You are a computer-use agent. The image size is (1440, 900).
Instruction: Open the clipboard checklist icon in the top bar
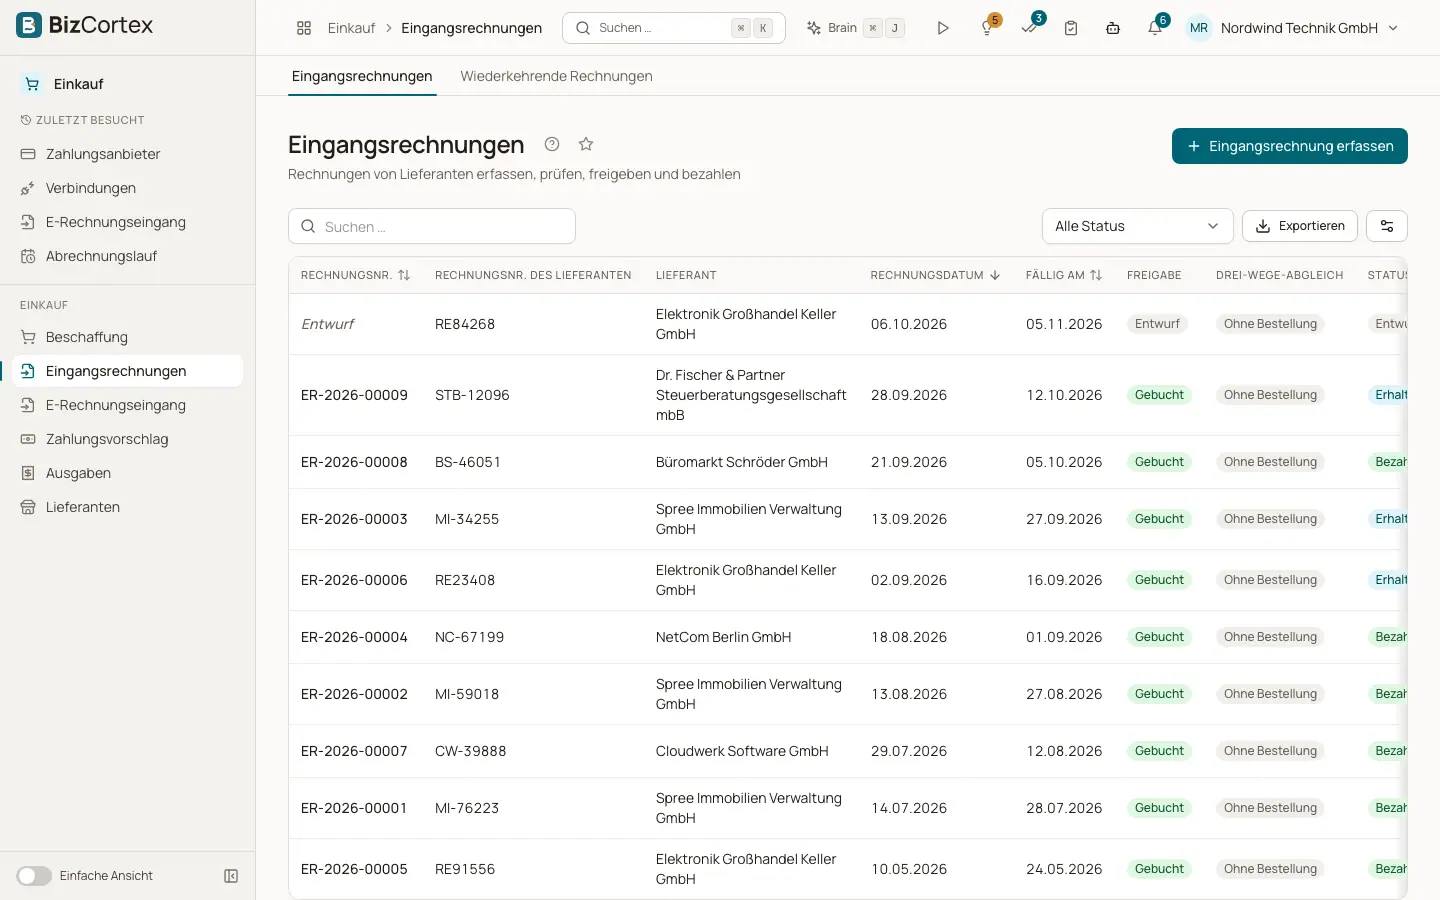pyautogui.click(x=1071, y=28)
